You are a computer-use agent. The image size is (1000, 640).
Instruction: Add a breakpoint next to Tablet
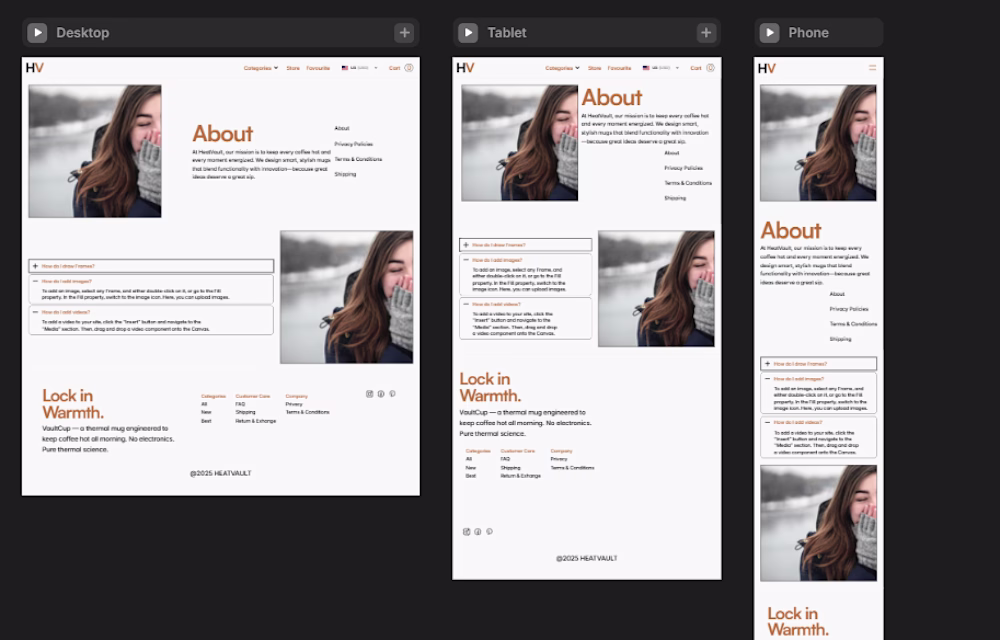[x=706, y=33]
